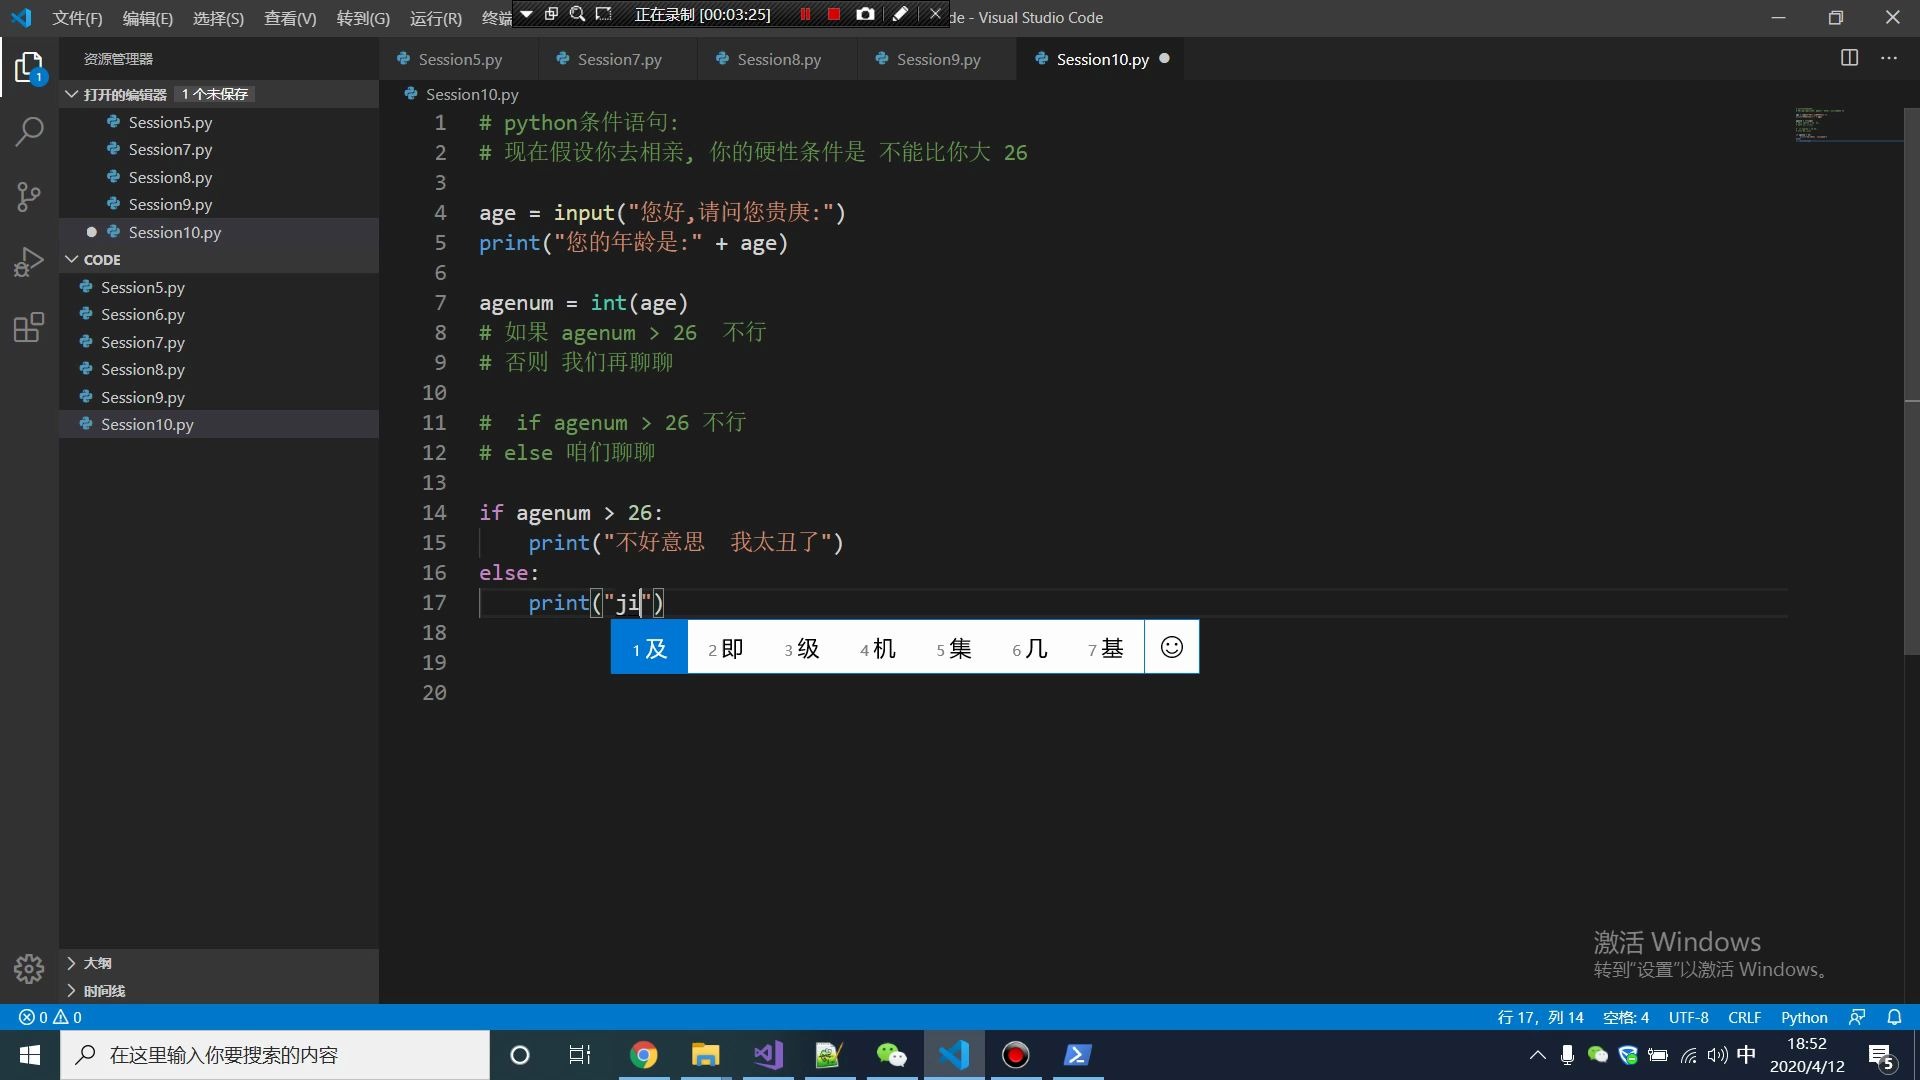
Task: Take a screenshot with the recorder camera icon
Action: pyautogui.click(x=866, y=14)
